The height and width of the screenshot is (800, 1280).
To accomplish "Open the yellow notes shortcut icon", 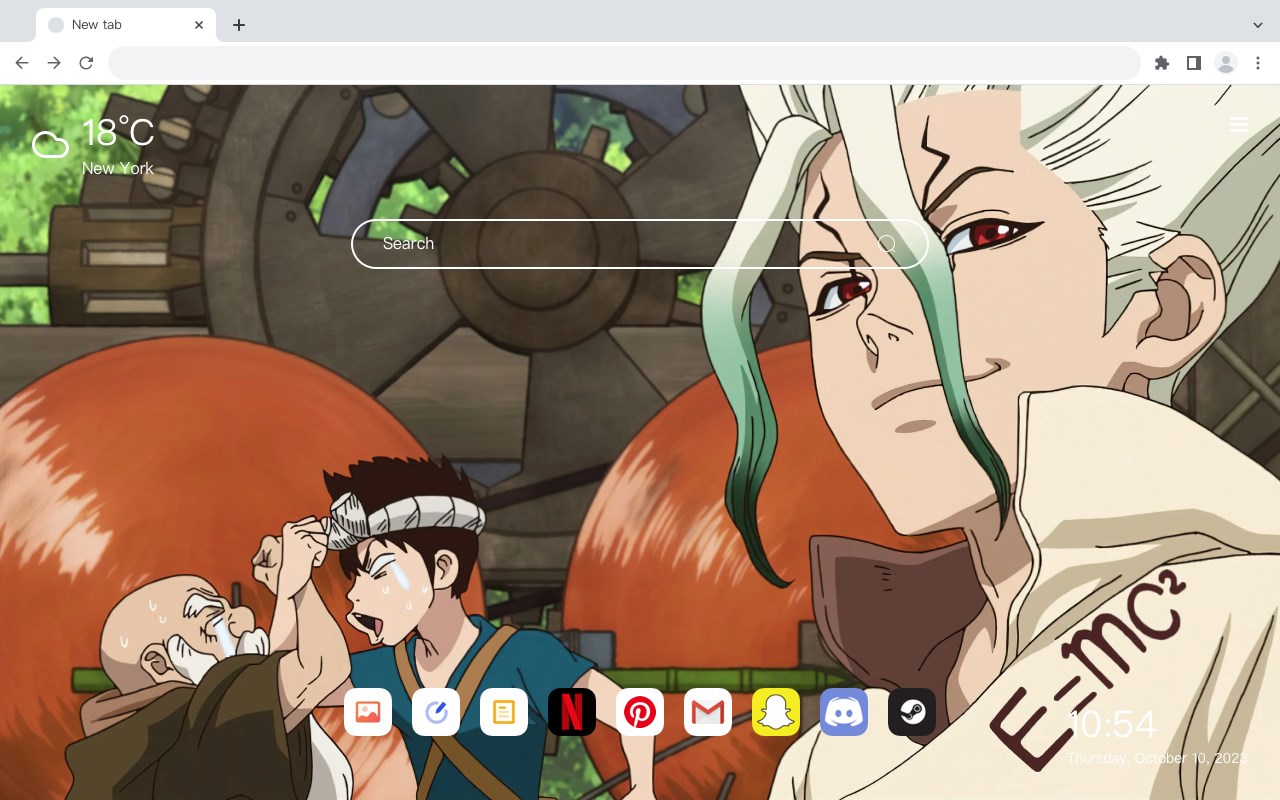I will click(504, 712).
